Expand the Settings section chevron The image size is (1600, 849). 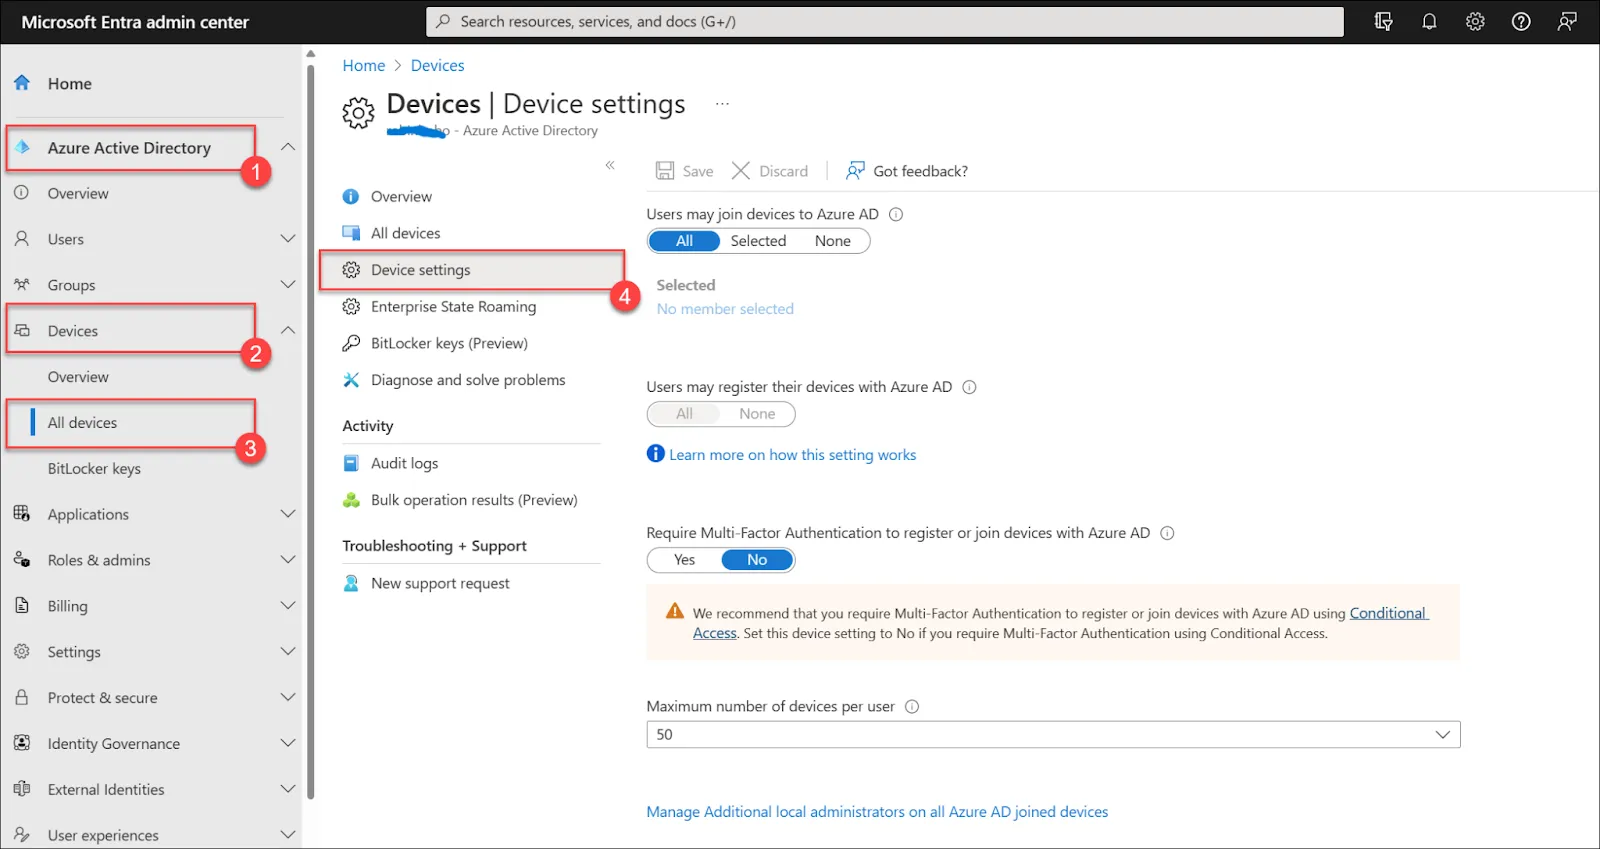coord(288,651)
